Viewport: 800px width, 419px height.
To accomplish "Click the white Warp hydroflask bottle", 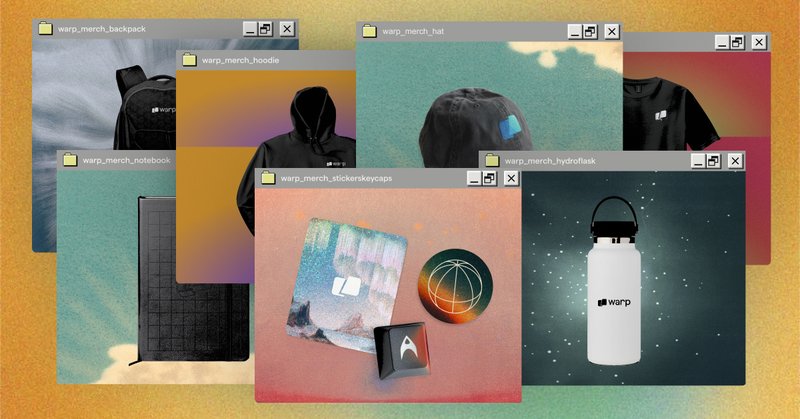I will [614, 281].
